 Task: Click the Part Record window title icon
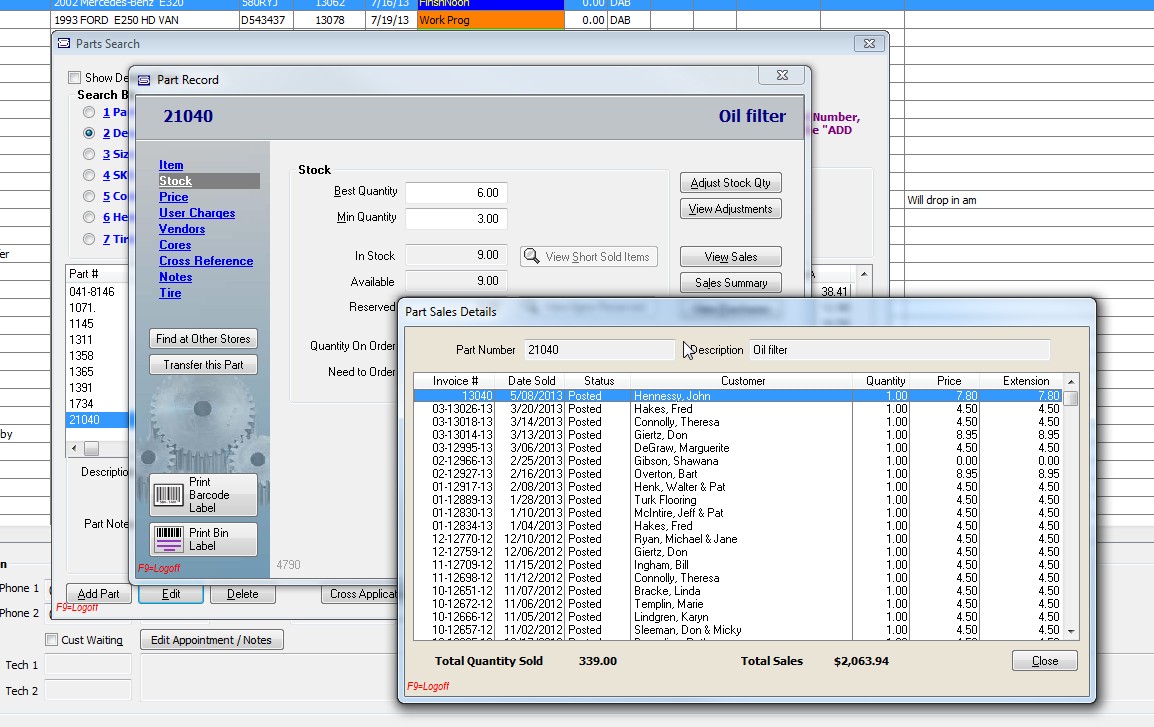tap(144, 79)
